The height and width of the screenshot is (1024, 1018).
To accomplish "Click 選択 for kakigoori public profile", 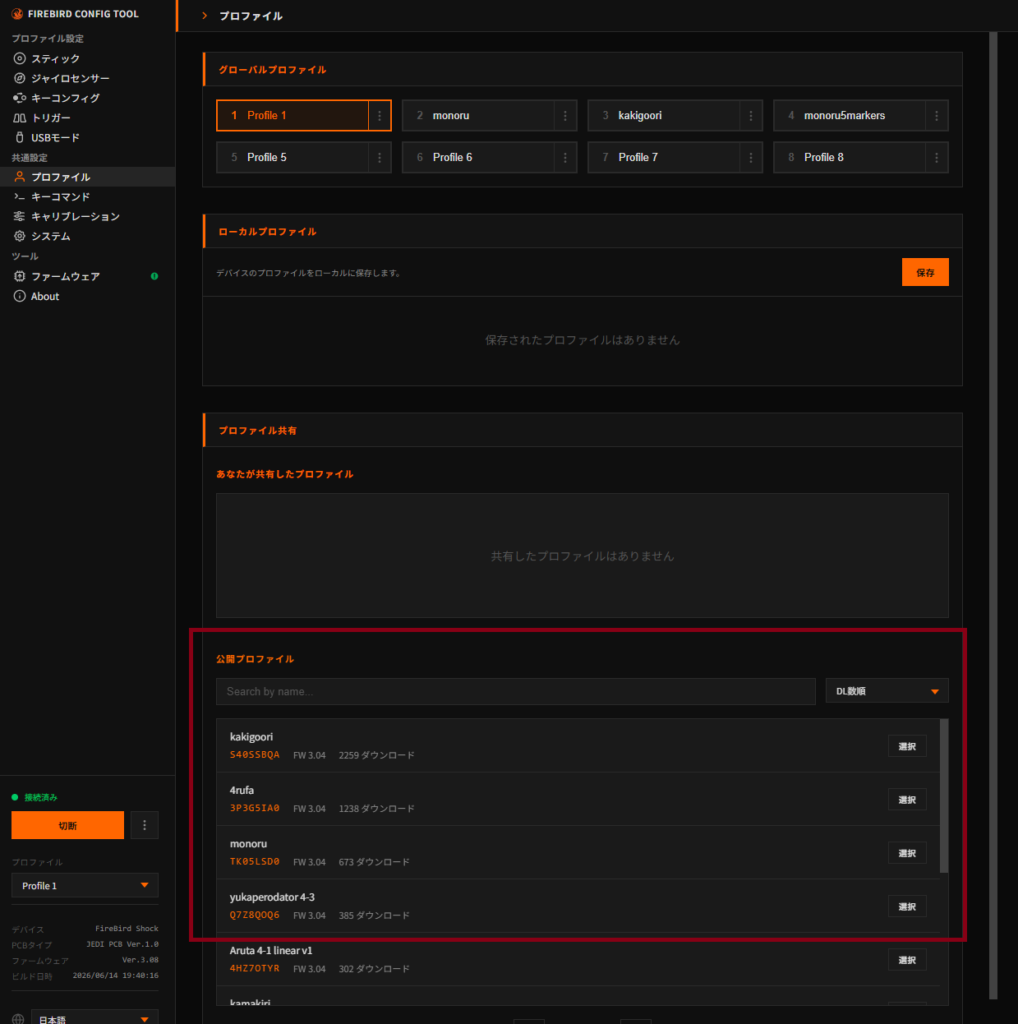I will click(907, 746).
